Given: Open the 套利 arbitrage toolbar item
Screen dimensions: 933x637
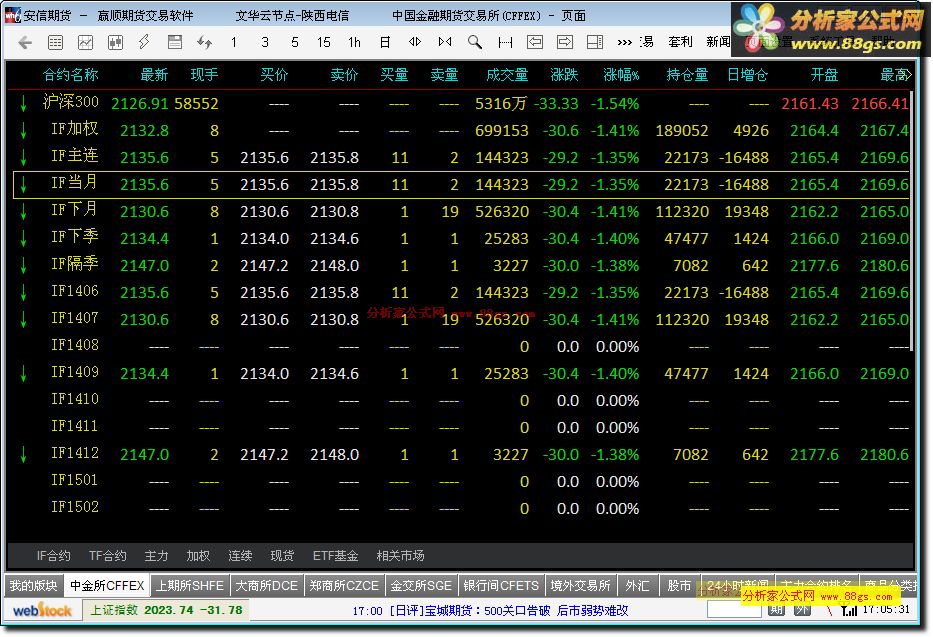Looking at the screenshot, I should click(680, 42).
